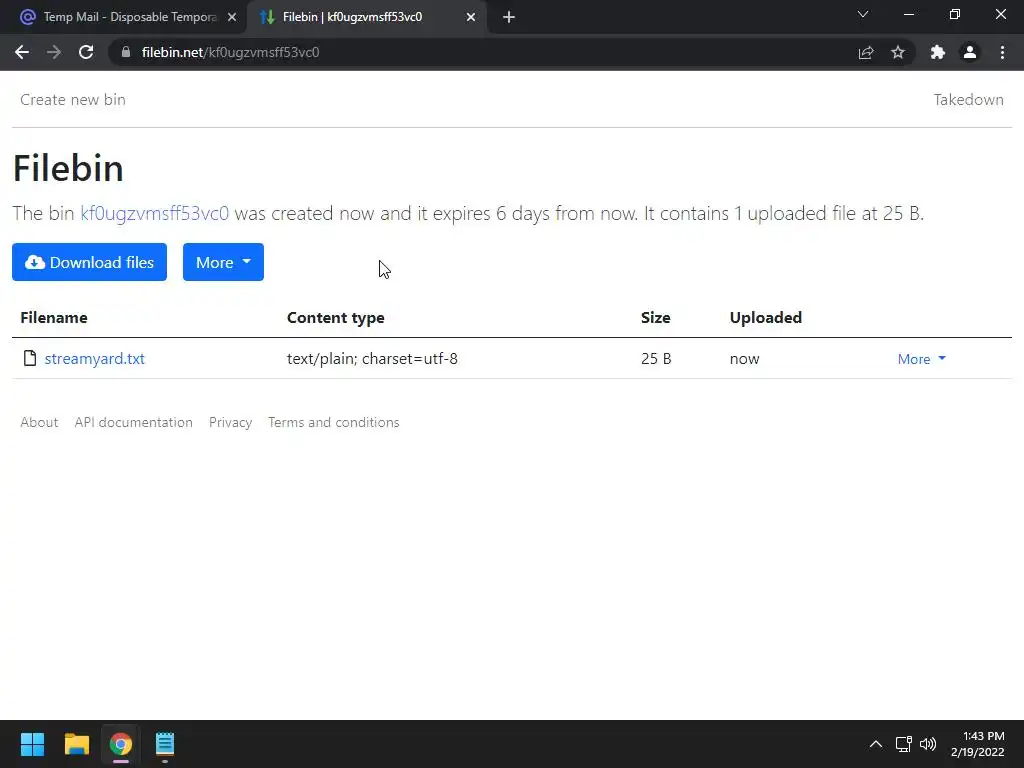Open the Extensions puzzle icon
Image resolution: width=1024 pixels, height=768 pixels.
click(938, 52)
